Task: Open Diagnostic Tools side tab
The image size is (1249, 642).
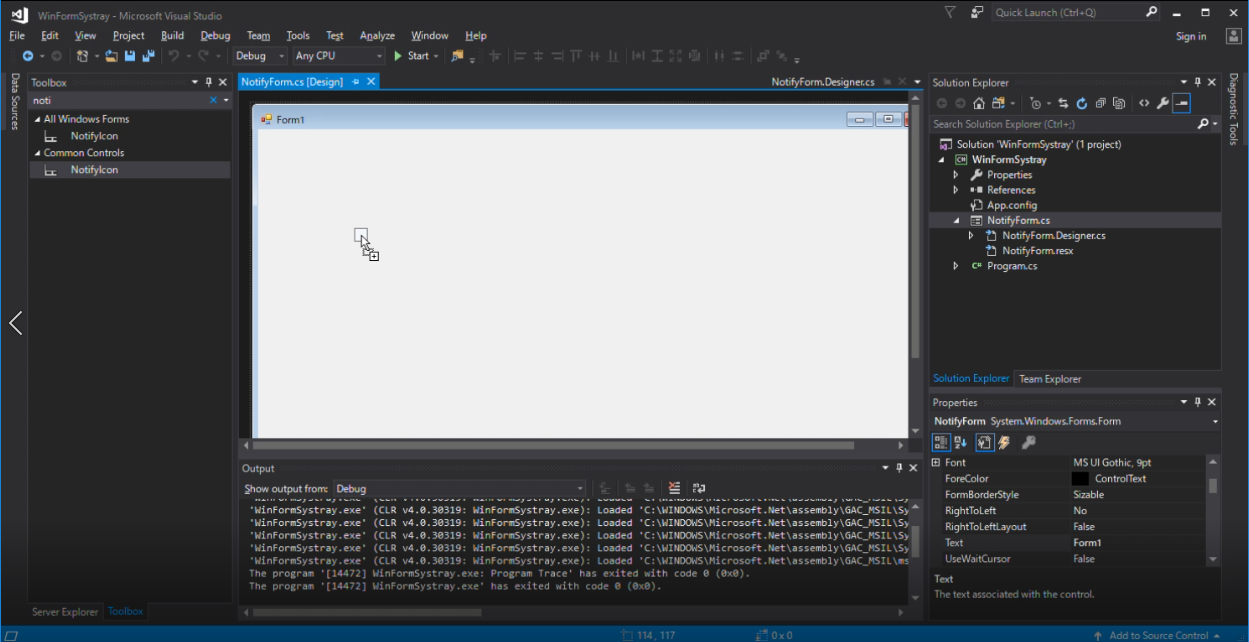Action: pyautogui.click(x=1233, y=110)
